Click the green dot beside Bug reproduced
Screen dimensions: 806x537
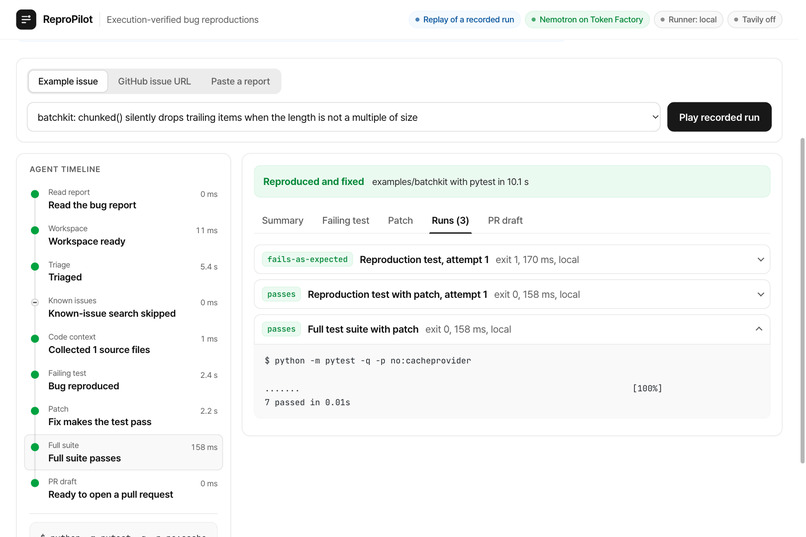(x=35, y=375)
